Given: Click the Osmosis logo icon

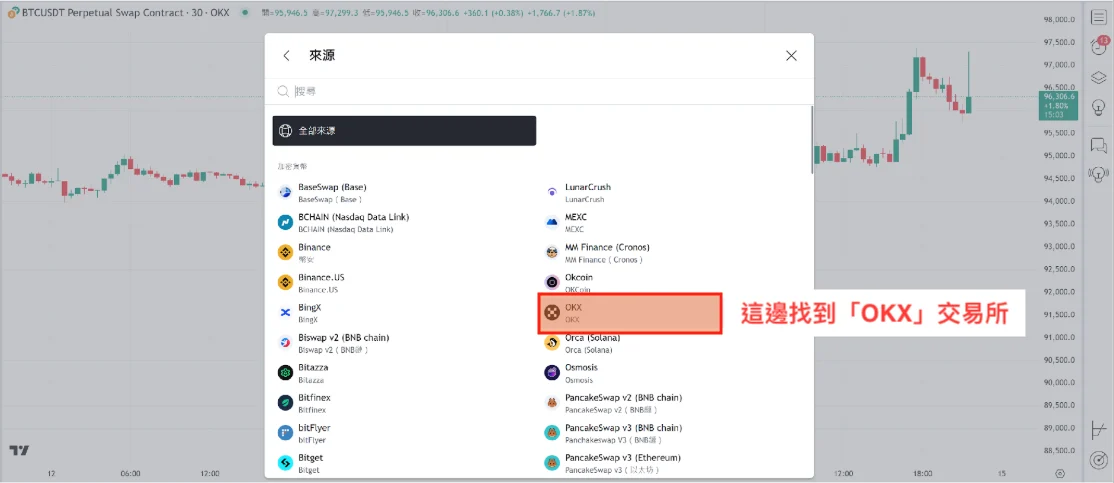Looking at the screenshot, I should [552, 374].
